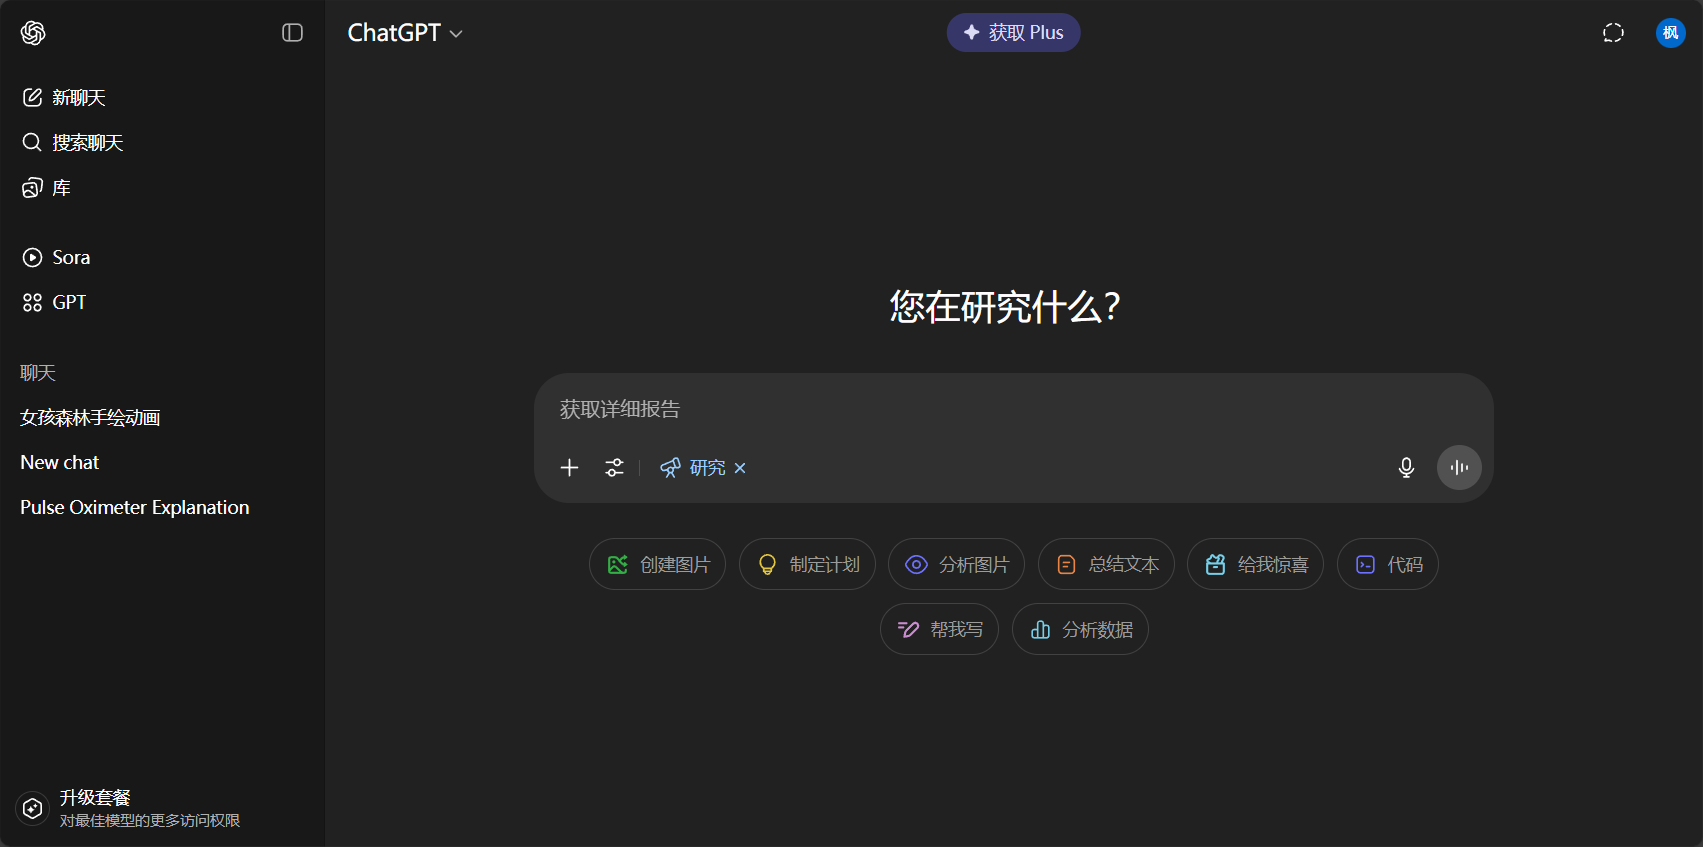Image resolution: width=1703 pixels, height=847 pixels.
Task: Open 搜索聊天 to search chats
Action: click(x=162, y=143)
